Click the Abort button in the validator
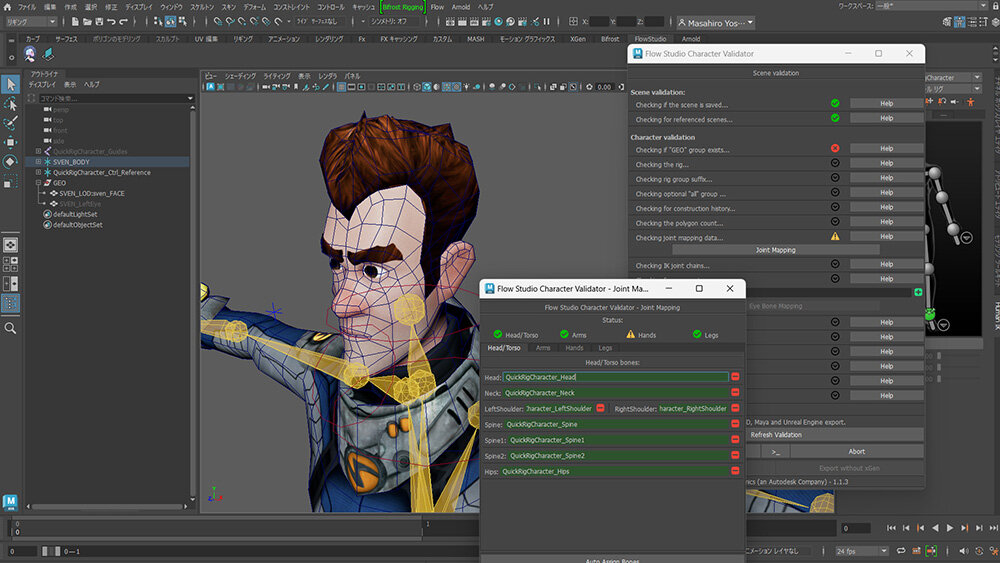 857,451
